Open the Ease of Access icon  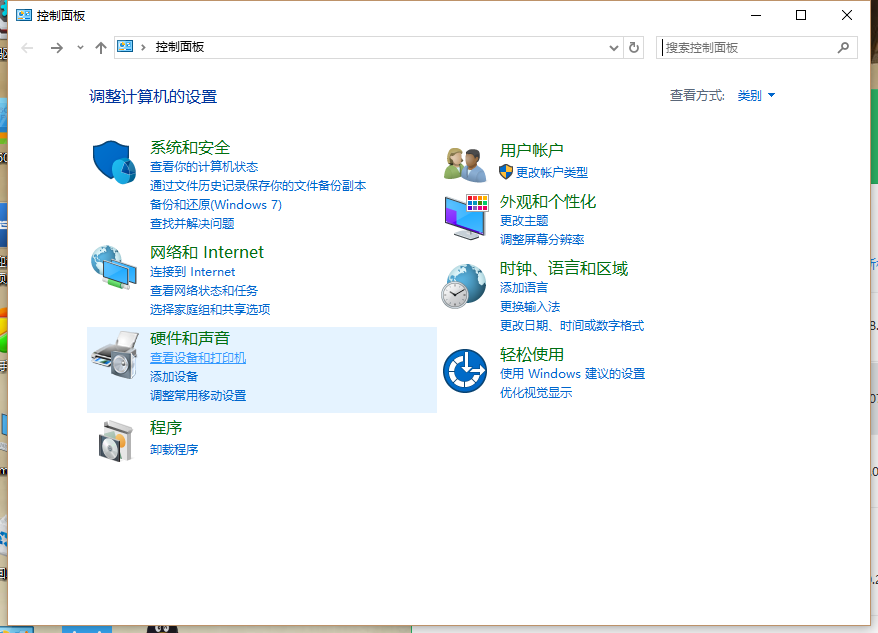[465, 371]
